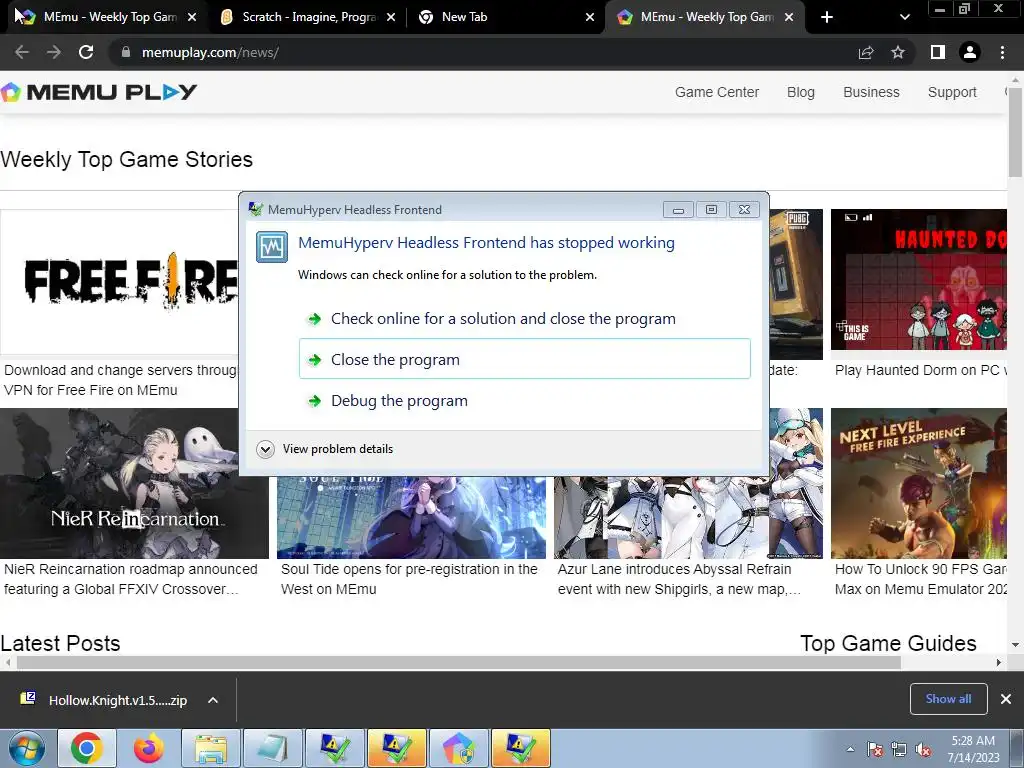
Task: Open How To Unlock 90 FPS article link
Action: click(921, 579)
